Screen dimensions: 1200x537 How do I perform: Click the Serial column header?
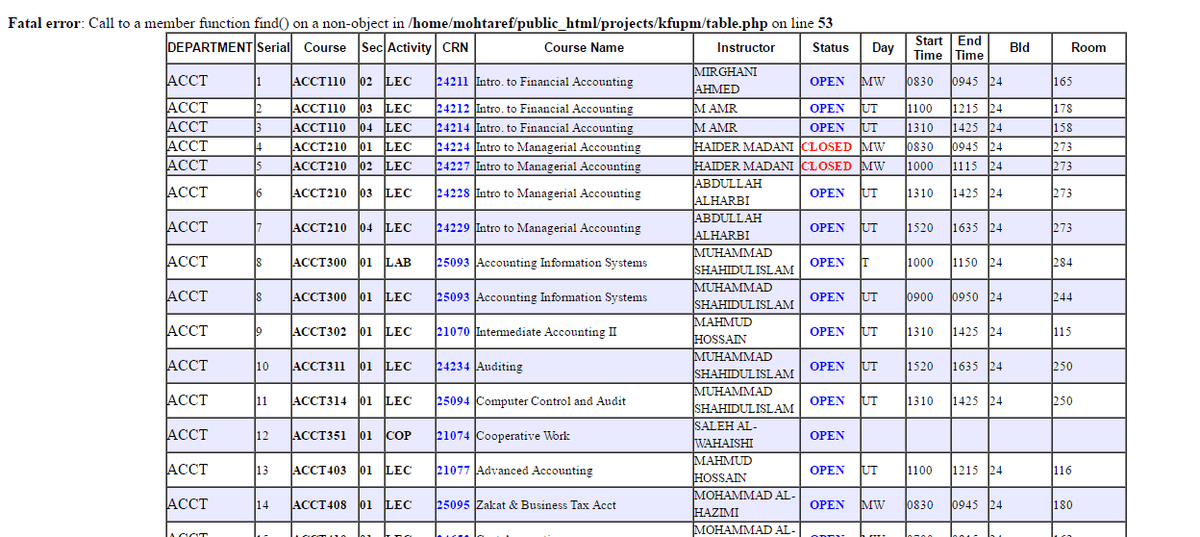click(x=274, y=48)
